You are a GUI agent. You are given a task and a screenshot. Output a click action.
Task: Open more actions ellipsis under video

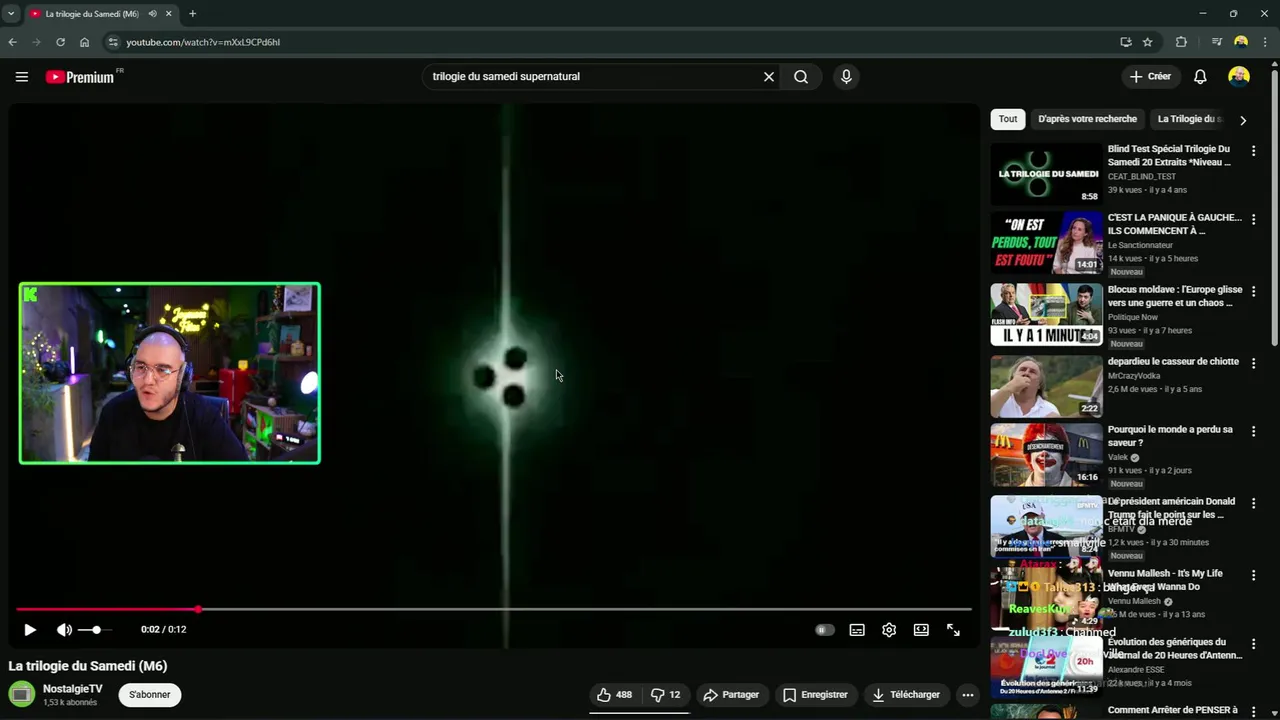click(967, 694)
